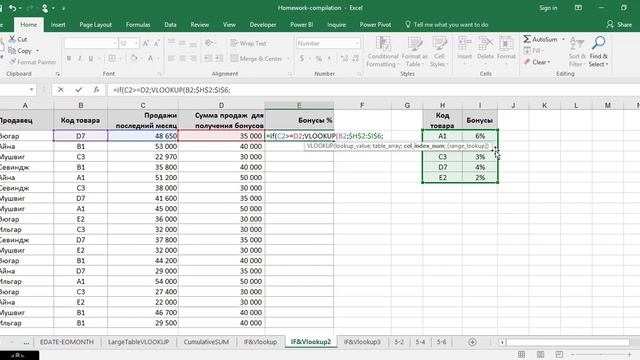Open ribbon display options button
The image size is (640, 360).
578,8
